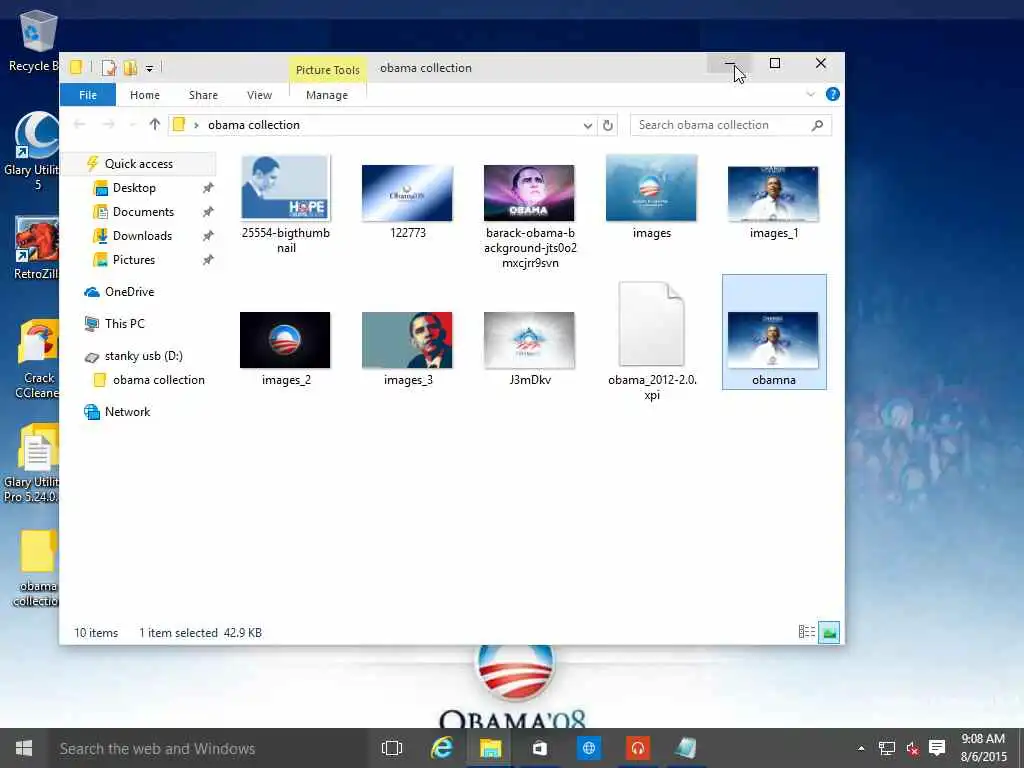Select the J3mDkv image file
The height and width of the screenshot is (768, 1024).
[529, 340]
